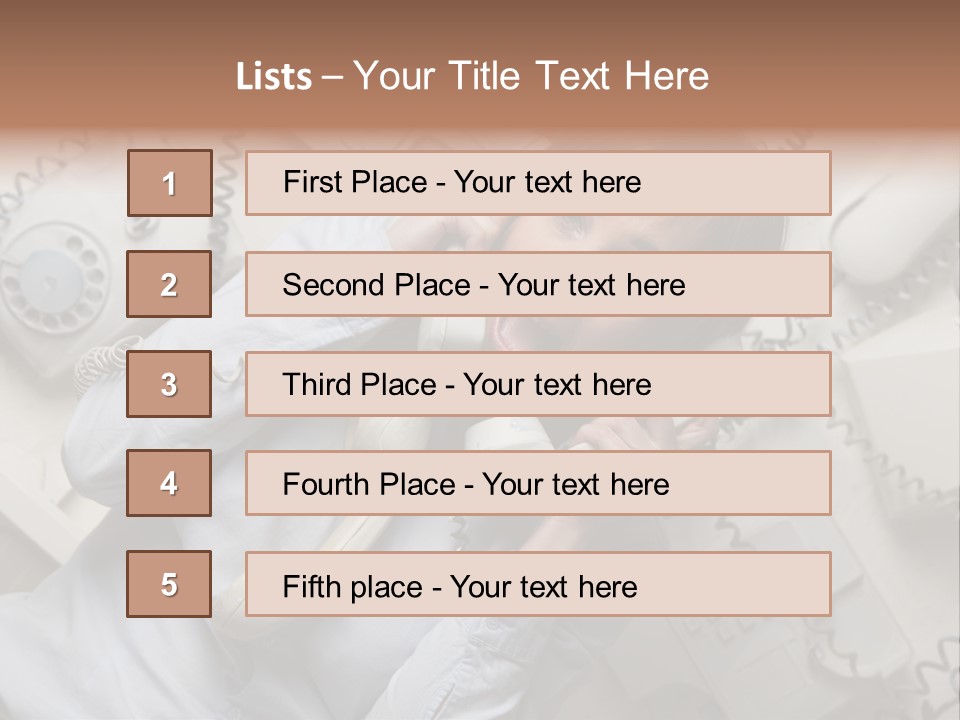Click the coiled cord left of number 3

[x=100, y=362]
